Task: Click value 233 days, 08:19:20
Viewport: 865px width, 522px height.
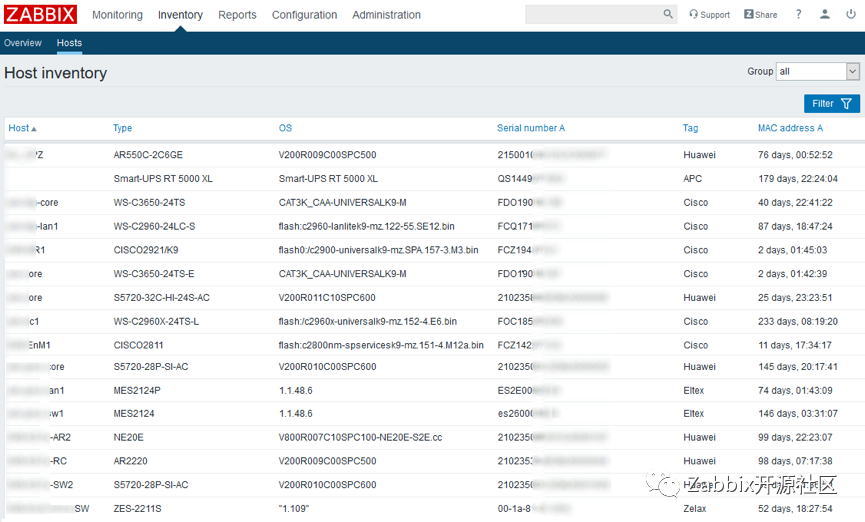Action: [x=798, y=321]
